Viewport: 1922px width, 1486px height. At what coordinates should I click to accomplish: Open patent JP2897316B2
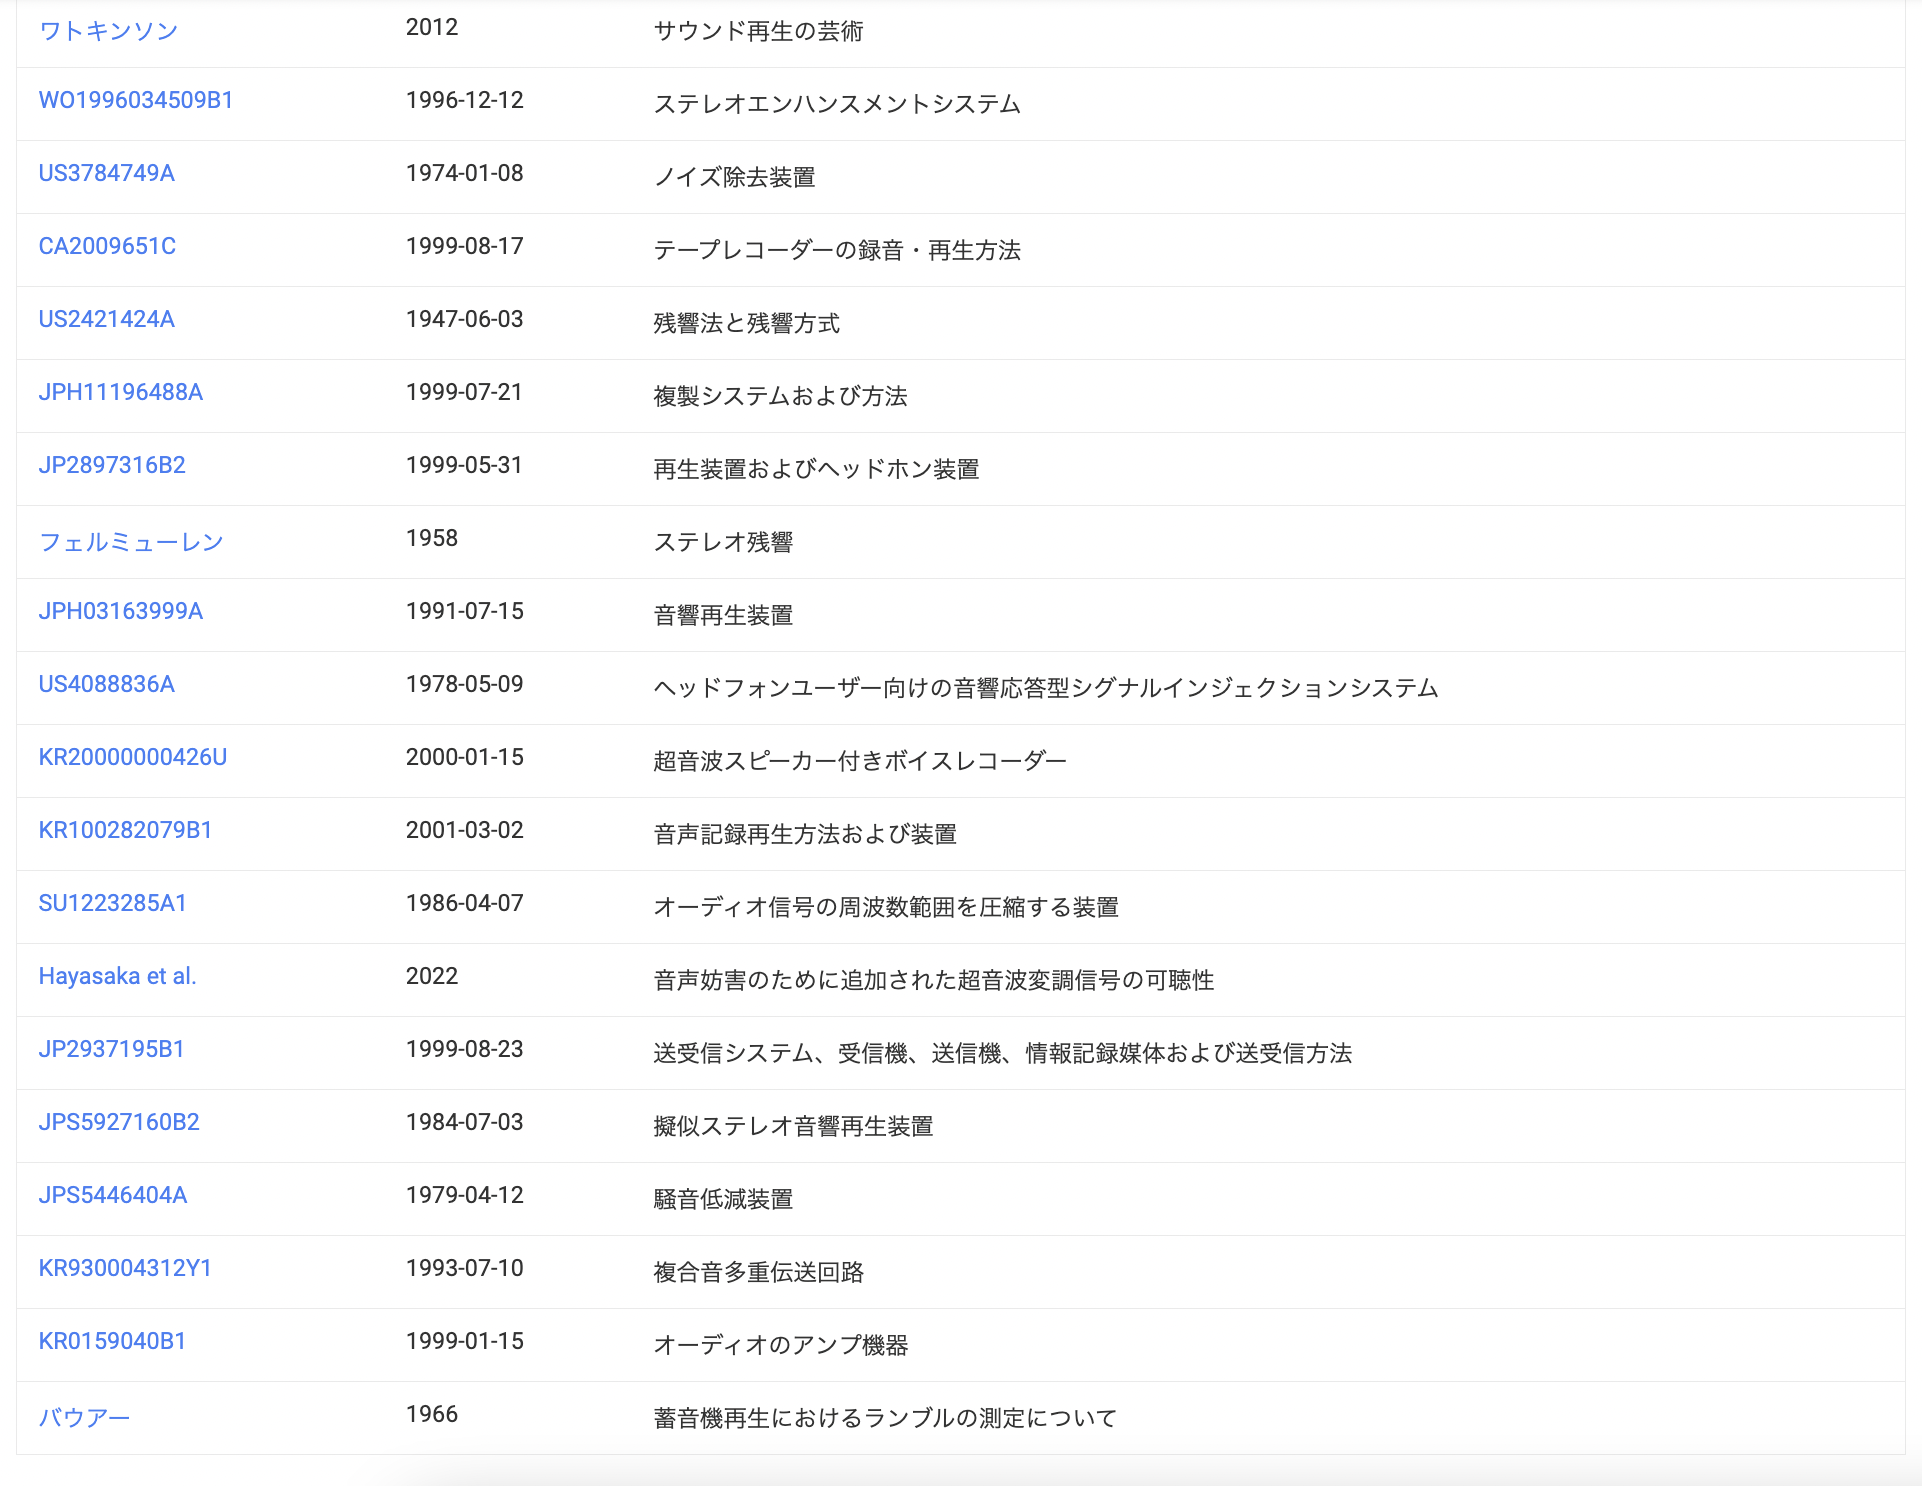[112, 465]
